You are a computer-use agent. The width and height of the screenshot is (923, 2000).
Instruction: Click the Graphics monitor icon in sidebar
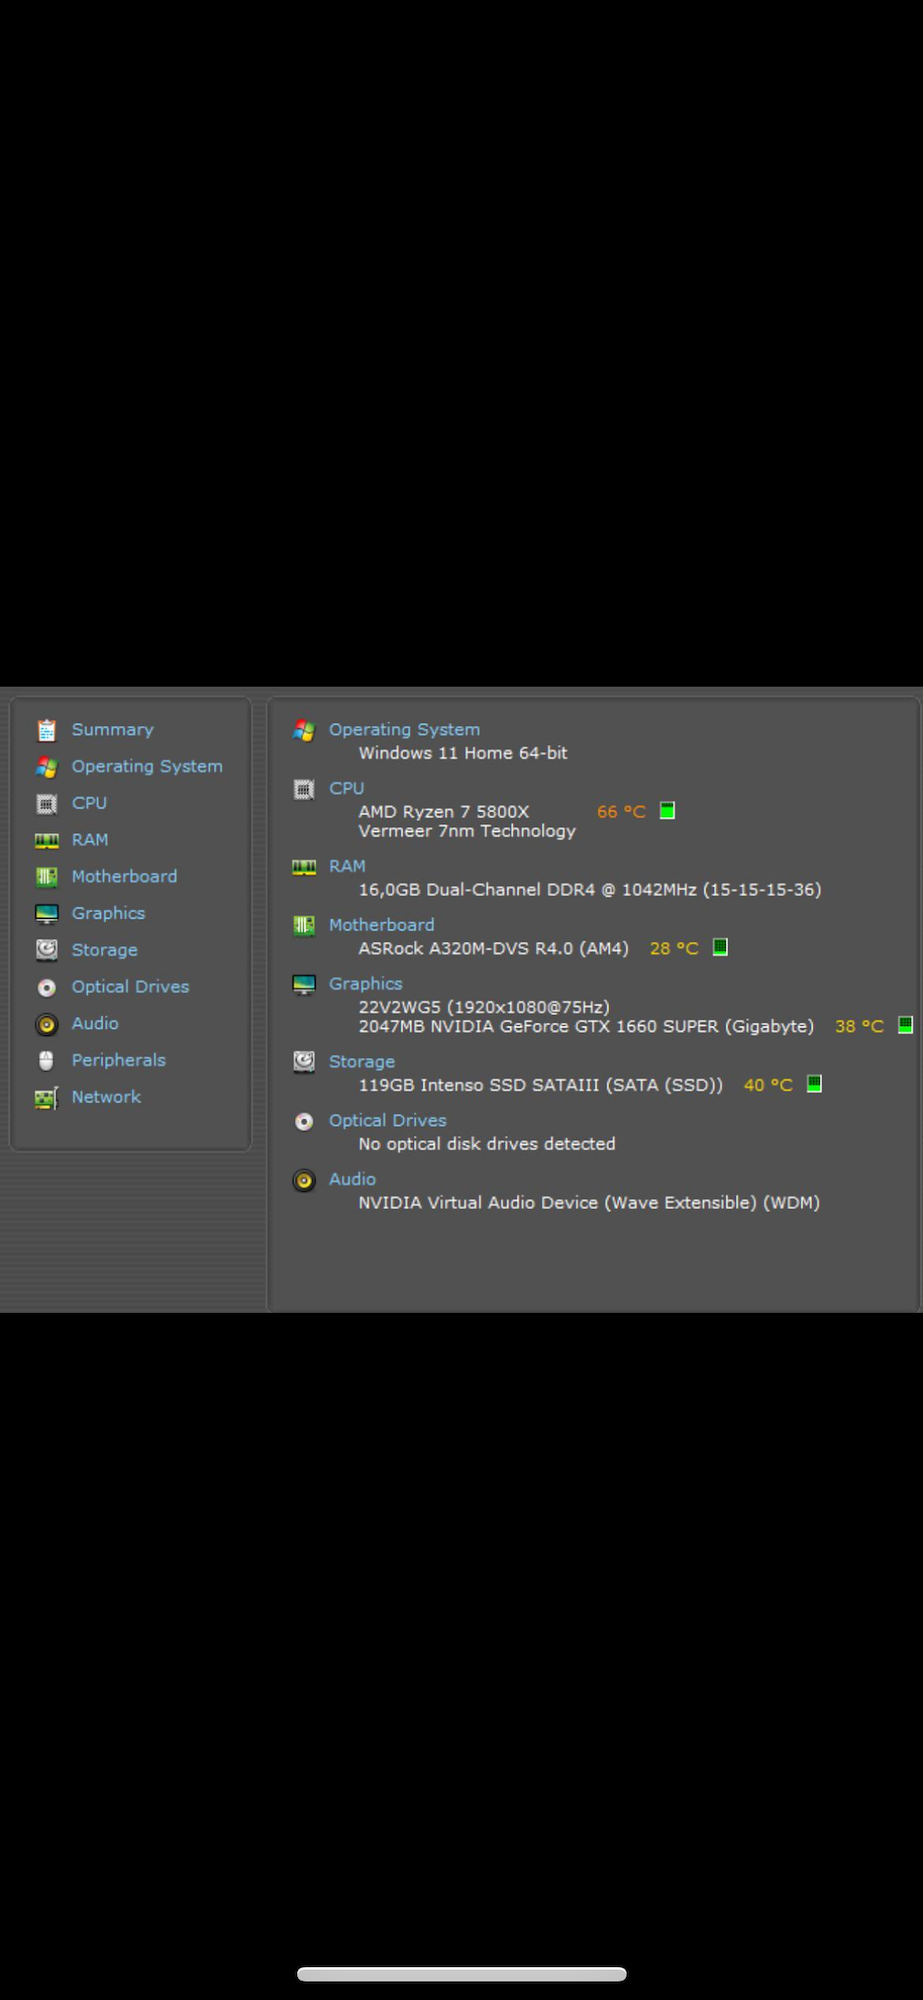[x=46, y=914]
